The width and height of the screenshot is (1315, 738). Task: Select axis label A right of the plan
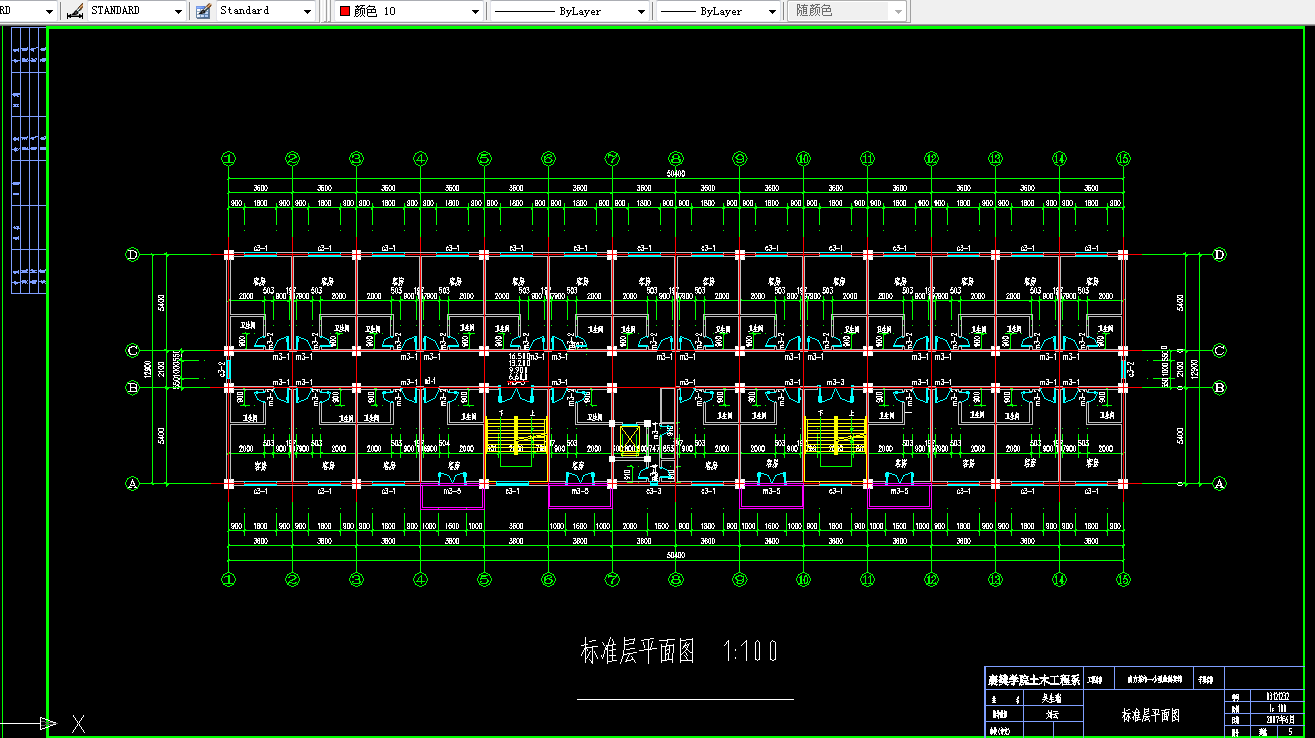point(1219,483)
